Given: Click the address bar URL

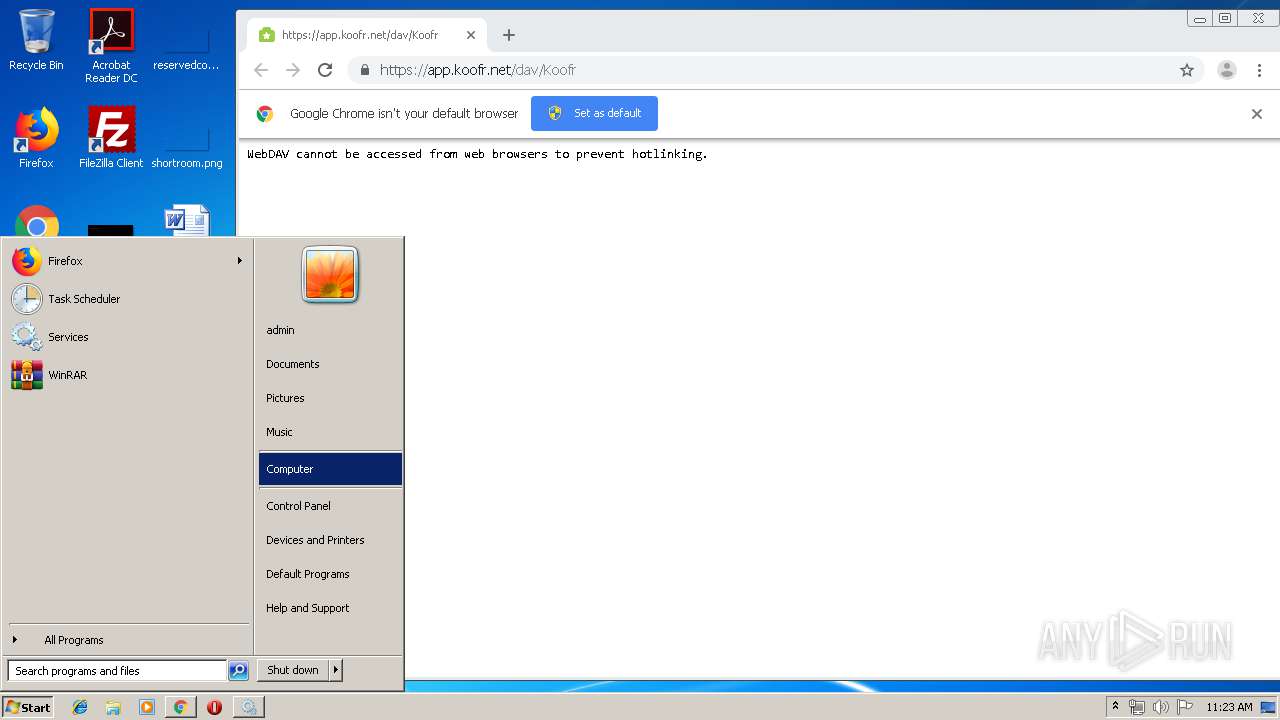Looking at the screenshot, I should 478,70.
